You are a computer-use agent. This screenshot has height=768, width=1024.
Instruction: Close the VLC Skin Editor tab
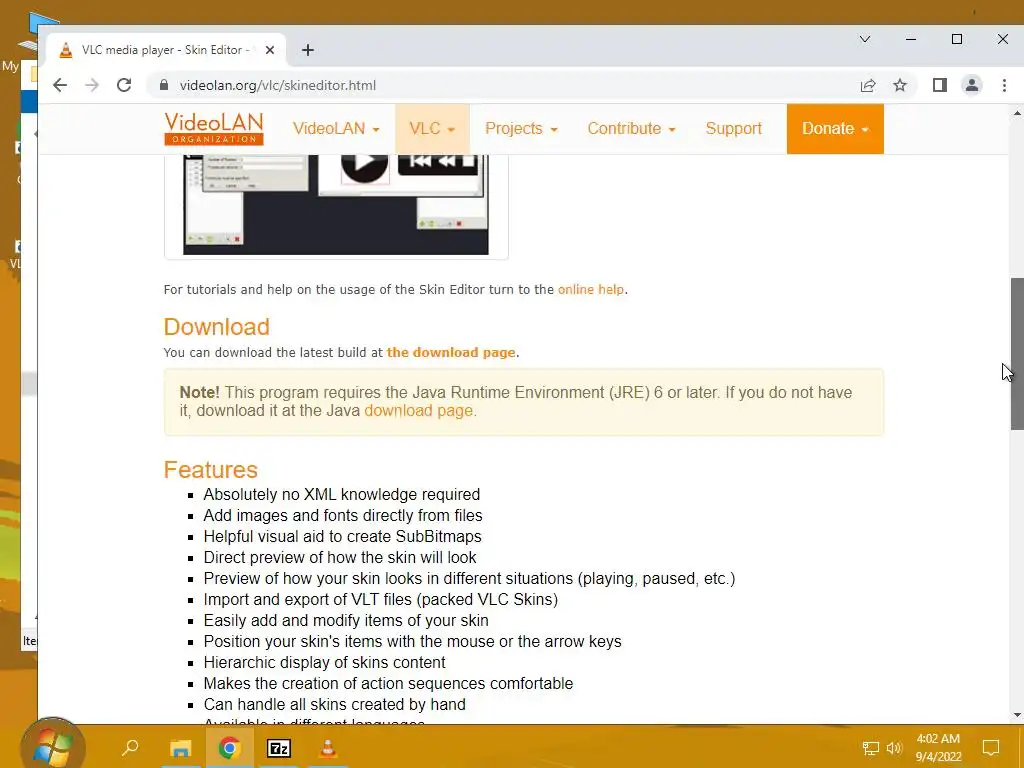(270, 50)
